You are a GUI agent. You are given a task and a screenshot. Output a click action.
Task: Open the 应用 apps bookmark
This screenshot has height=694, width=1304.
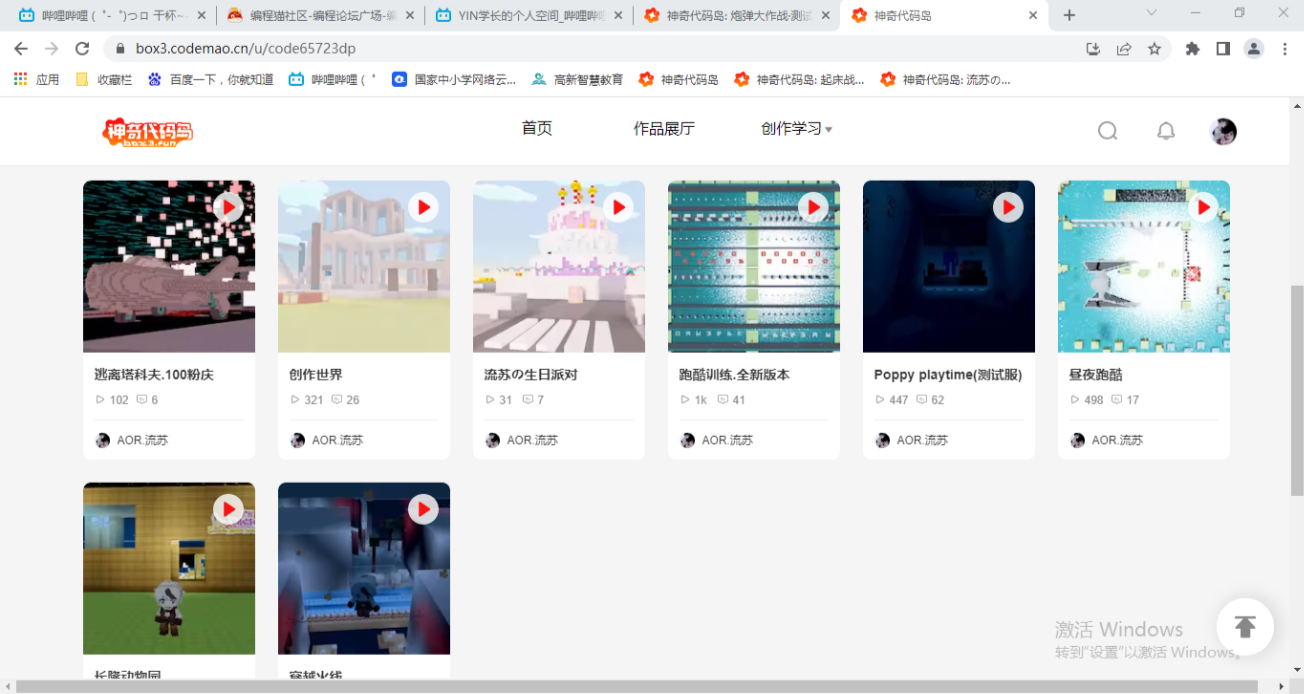click(x=37, y=79)
